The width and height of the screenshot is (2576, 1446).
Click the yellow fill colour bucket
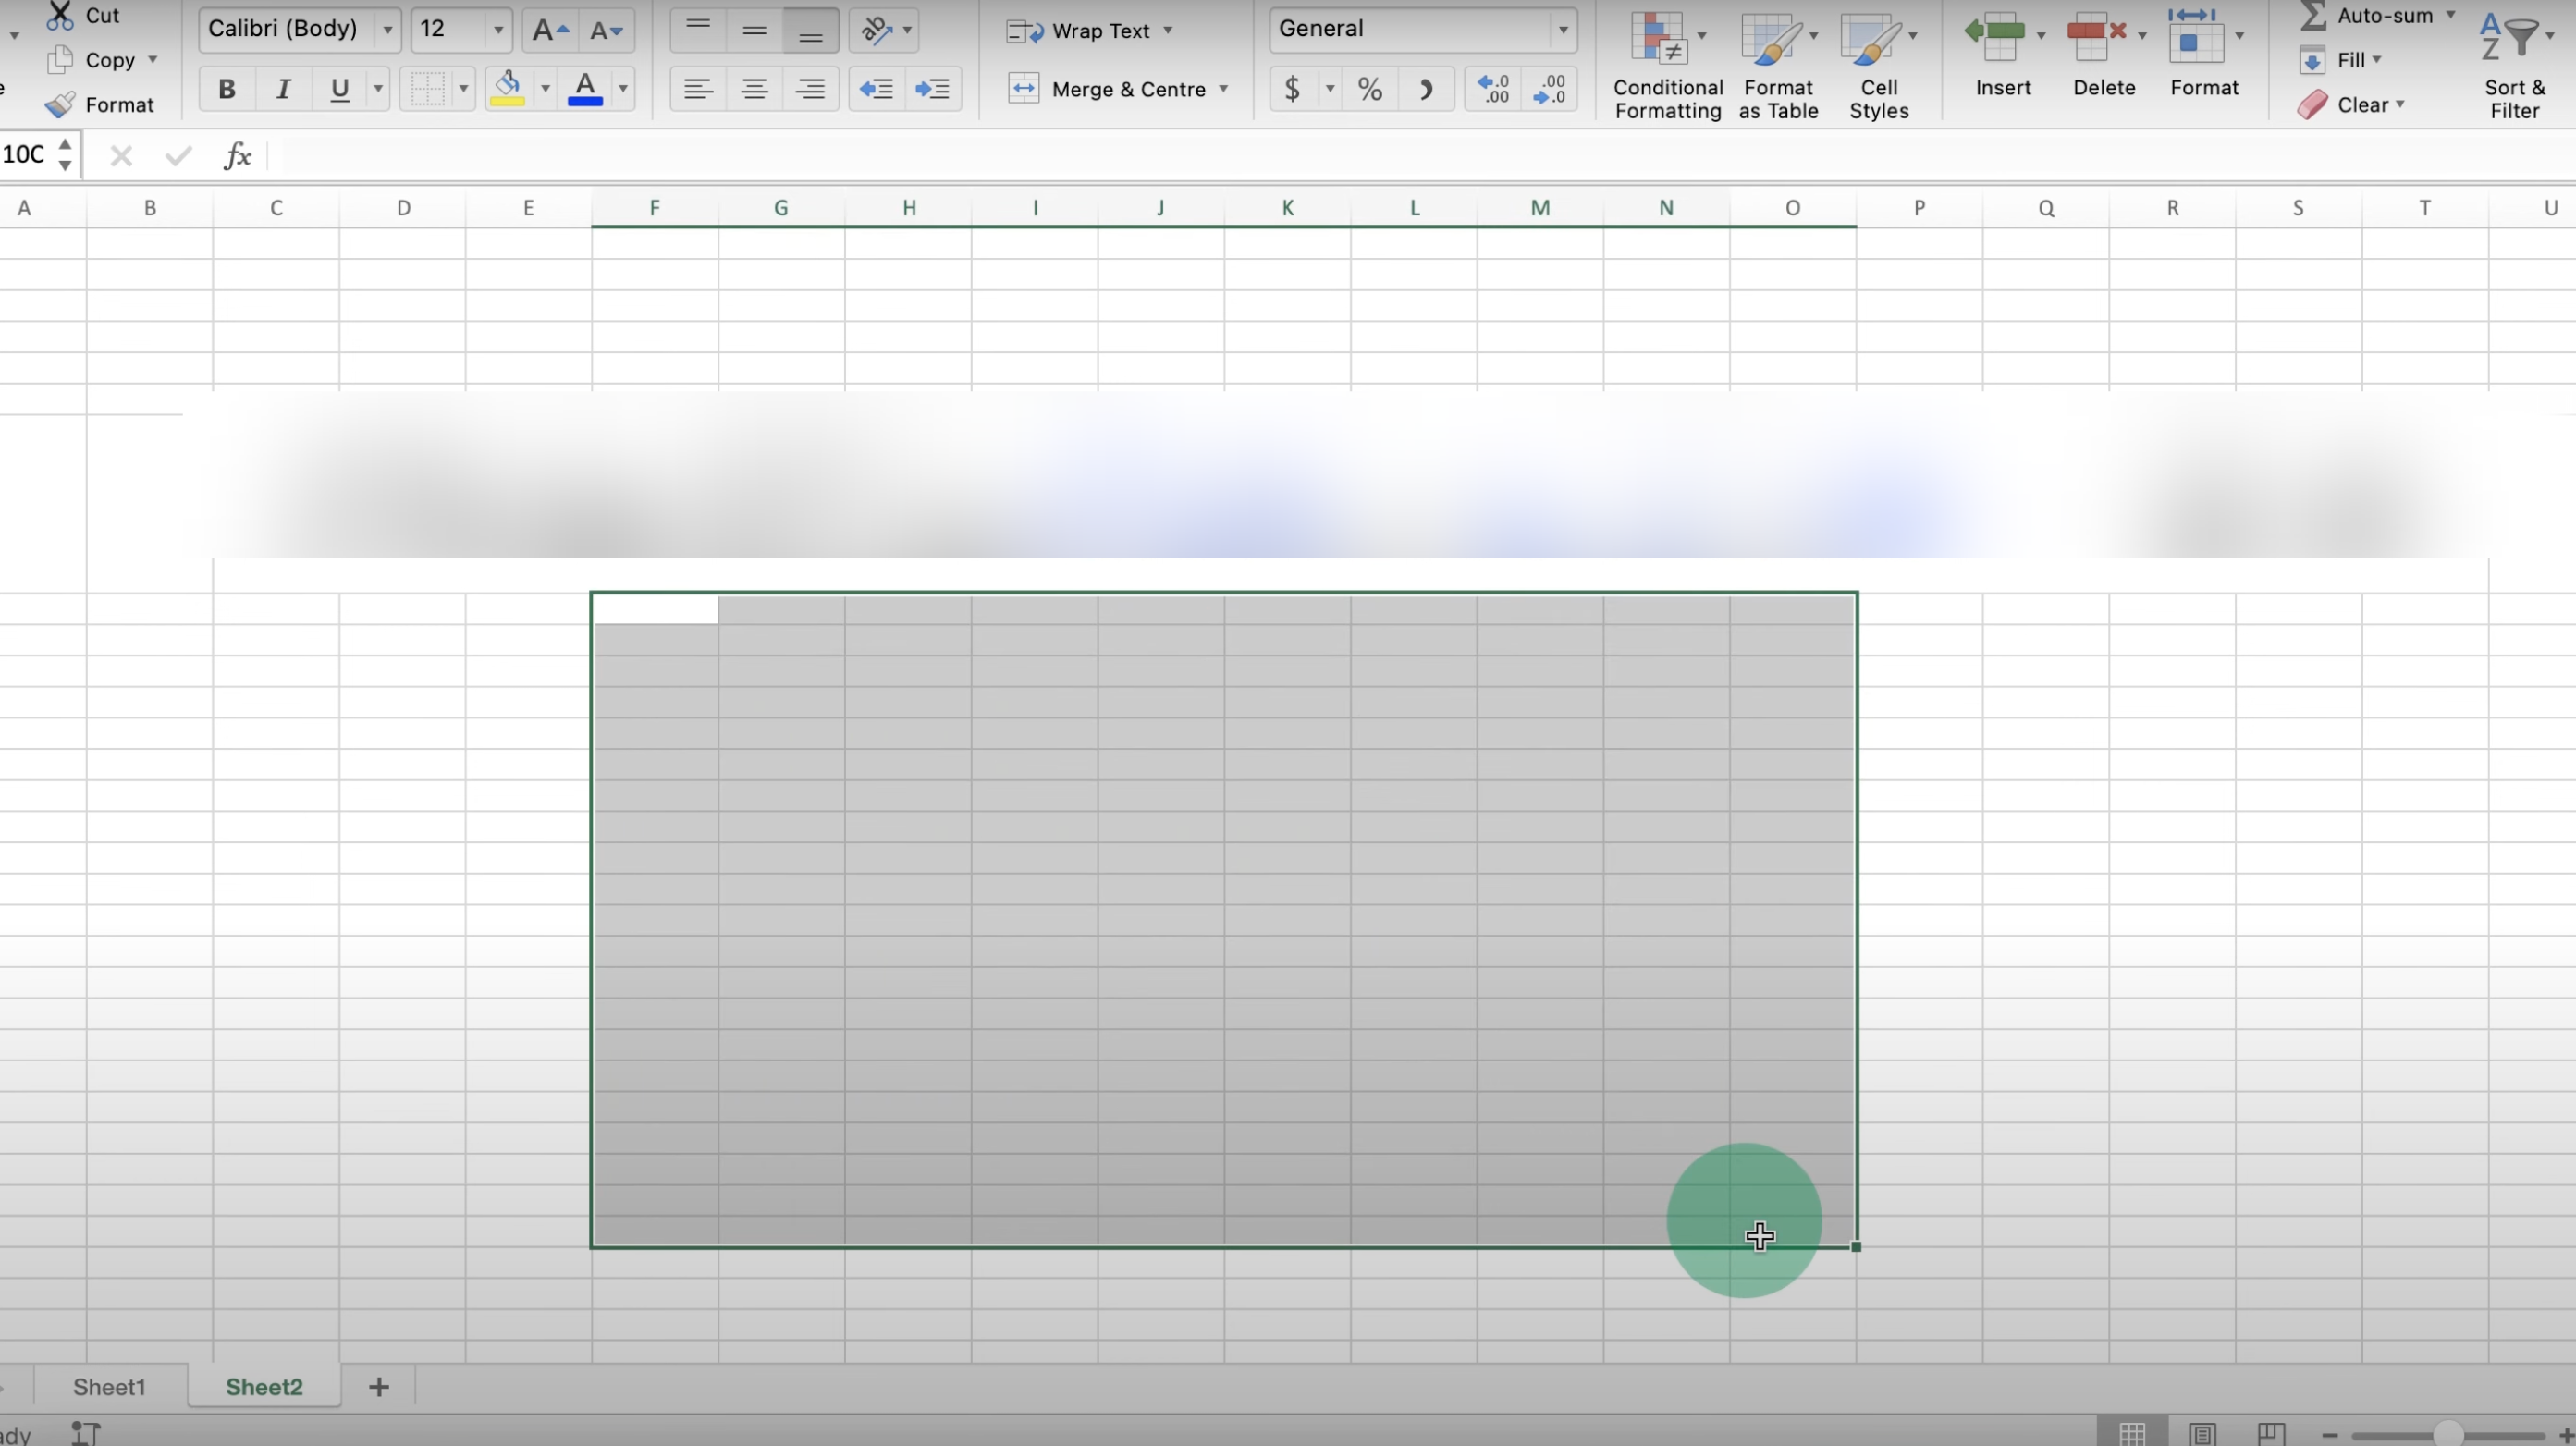(x=508, y=89)
